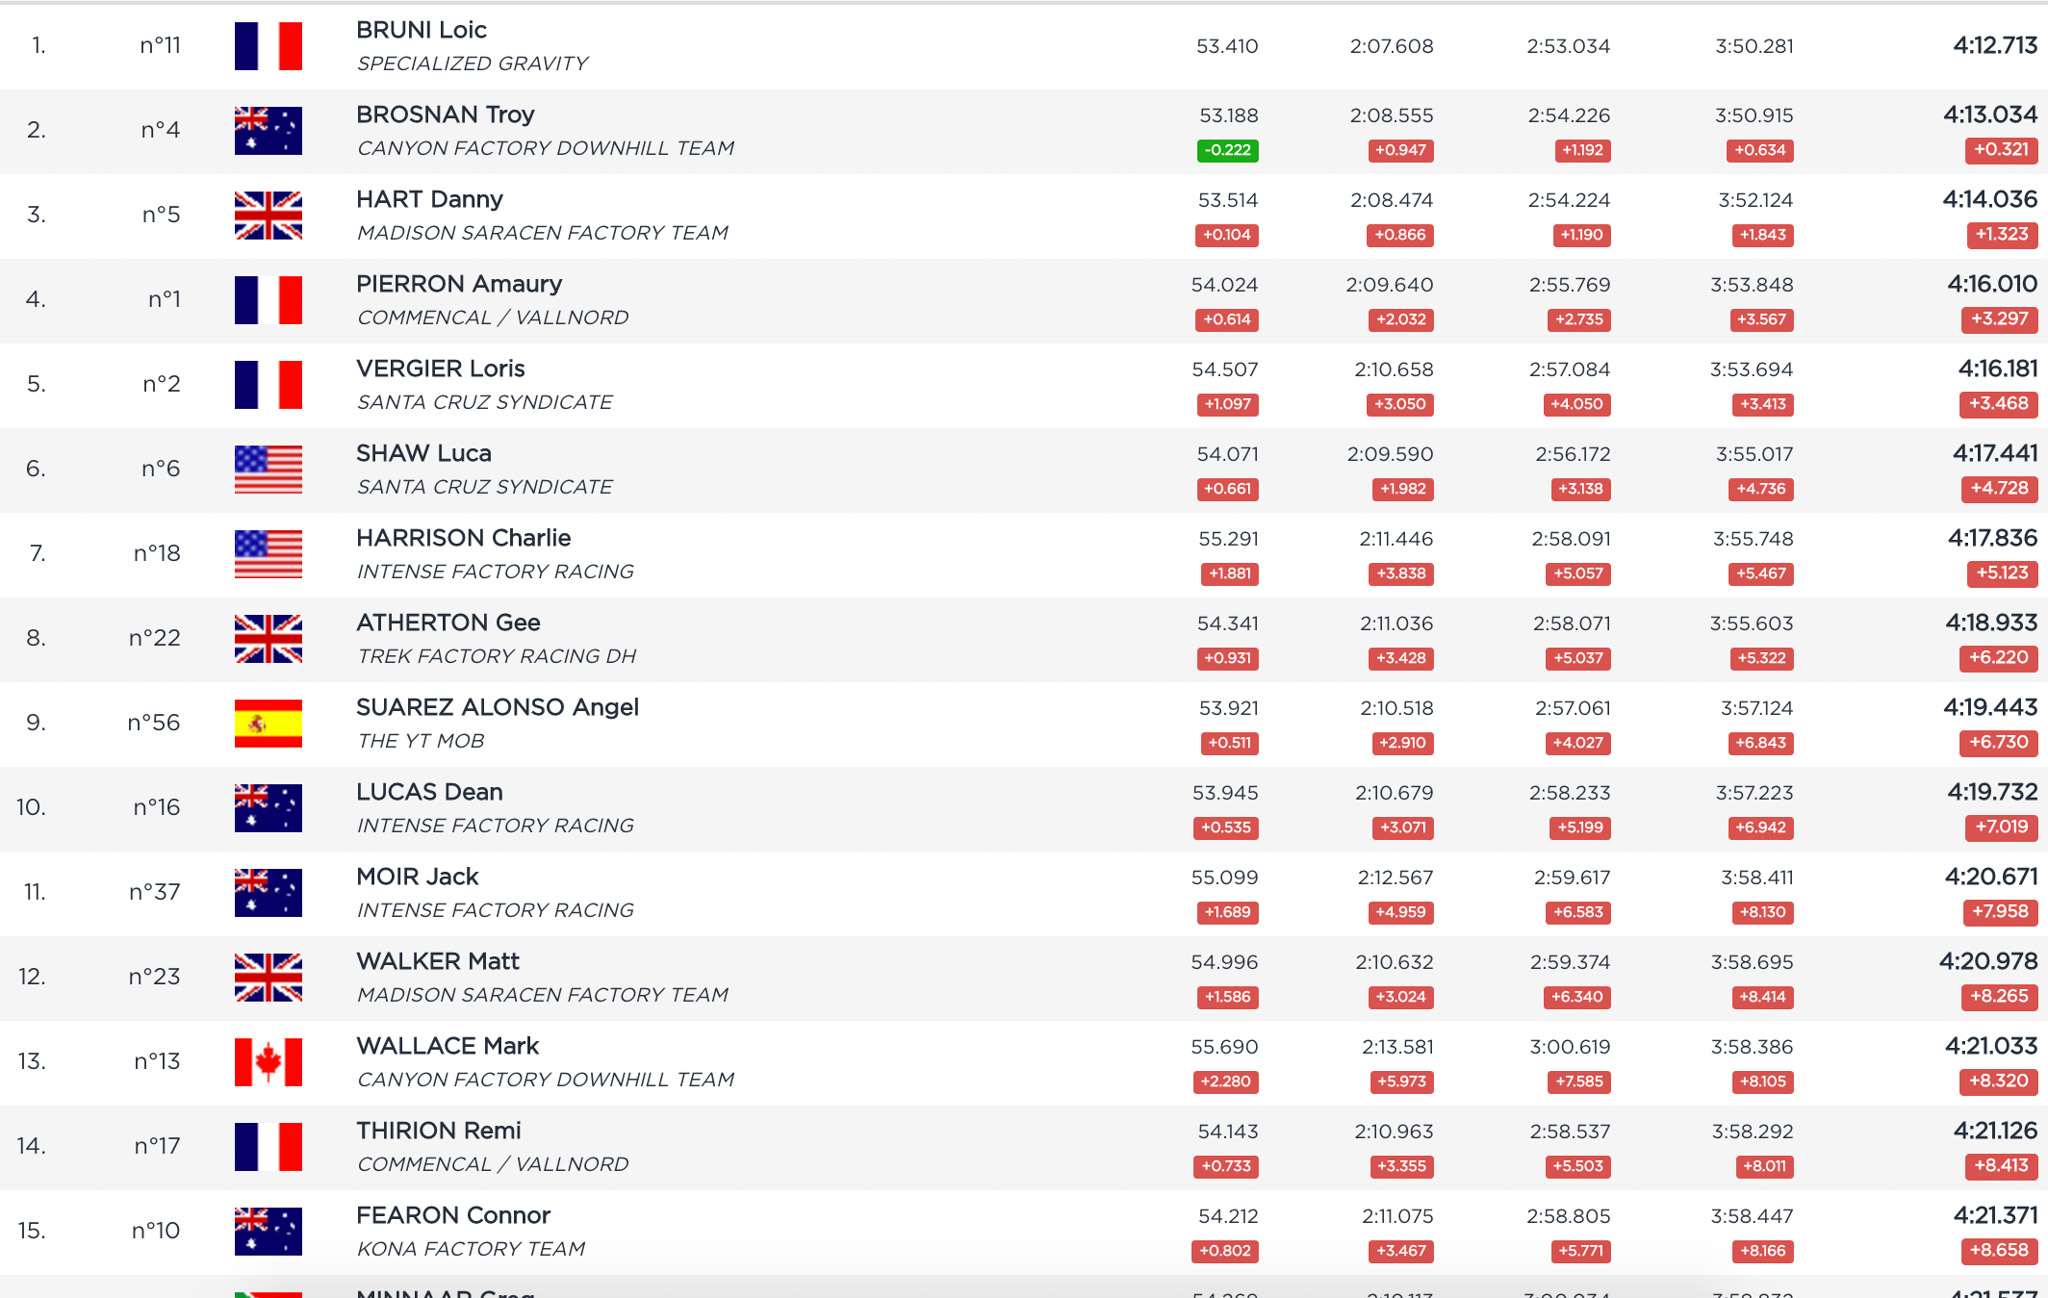The height and width of the screenshot is (1298, 2048).
Task: Select ATHERTON Gee rider name
Action: pos(448,623)
